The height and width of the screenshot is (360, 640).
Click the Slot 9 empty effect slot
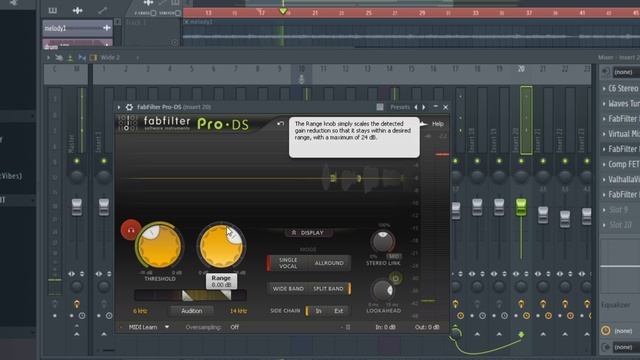pyautogui.click(x=620, y=209)
